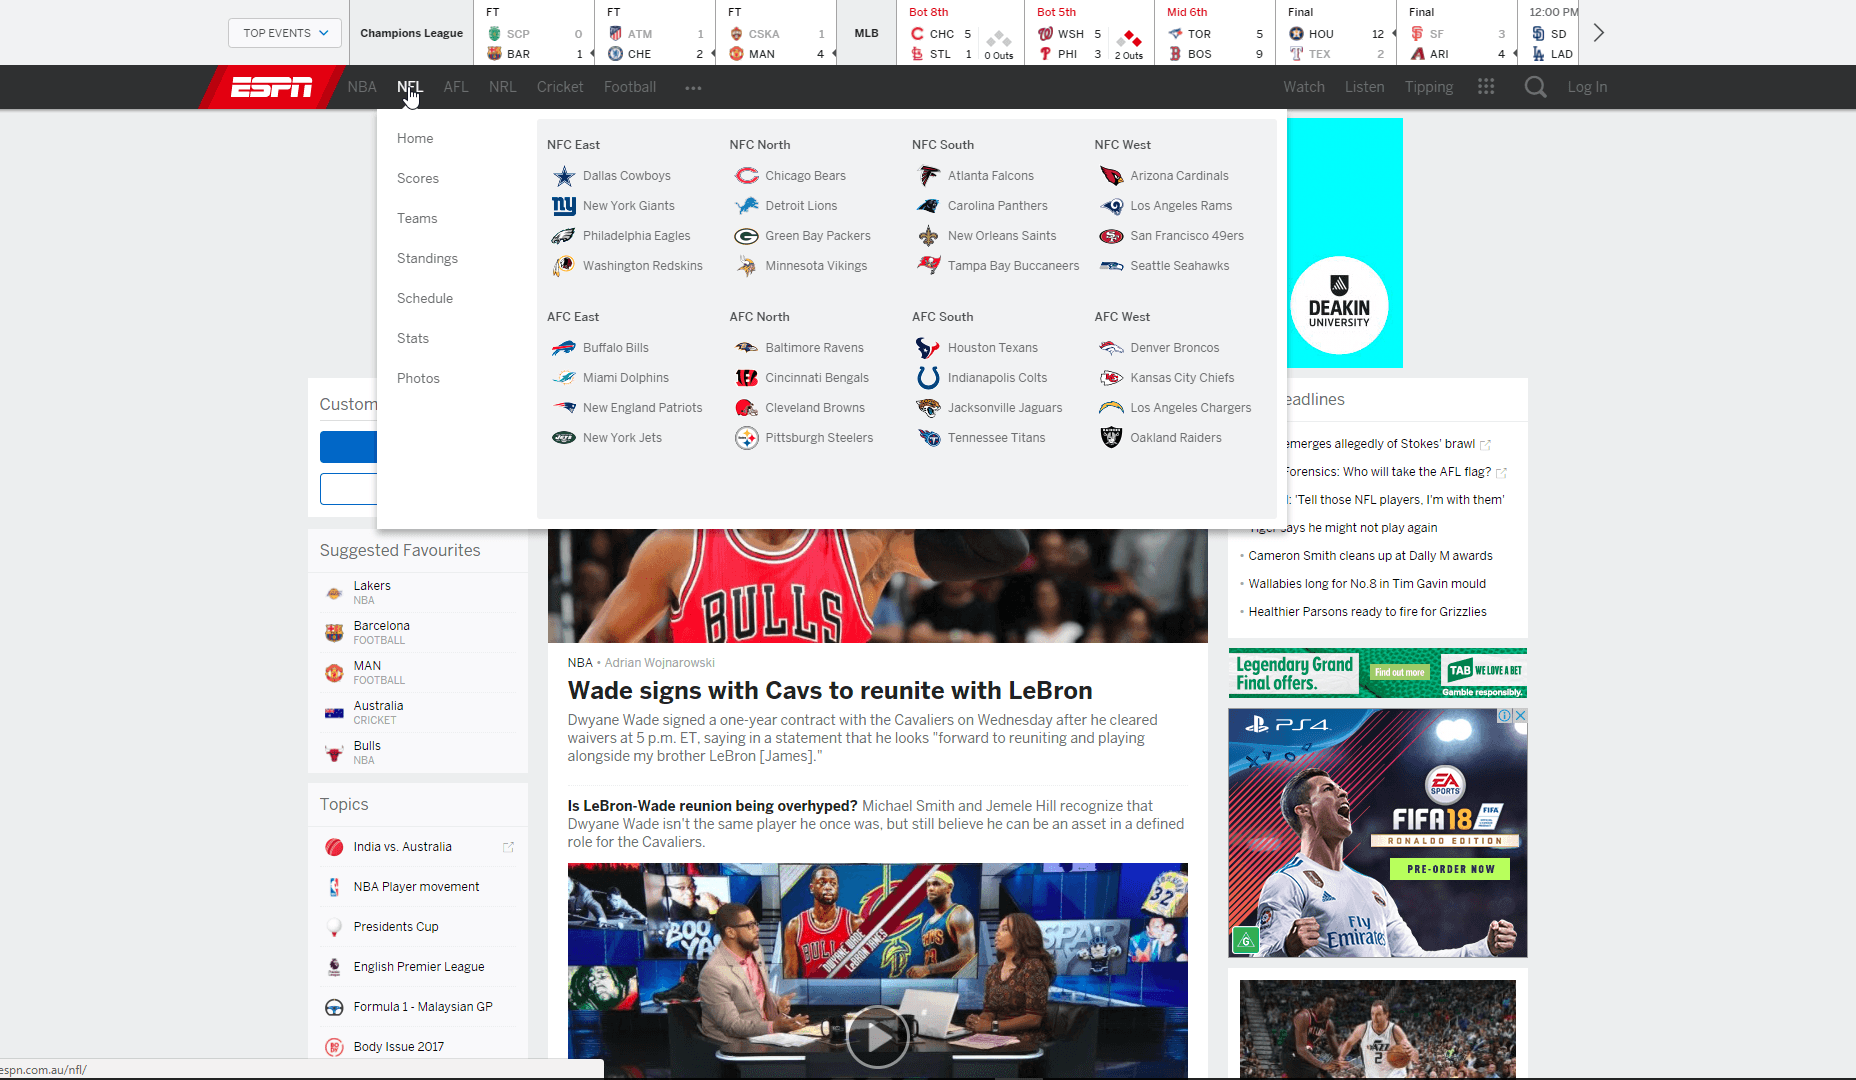1856x1080 pixels.
Task: Open the apps grid icon
Action: pyautogui.click(x=1486, y=87)
